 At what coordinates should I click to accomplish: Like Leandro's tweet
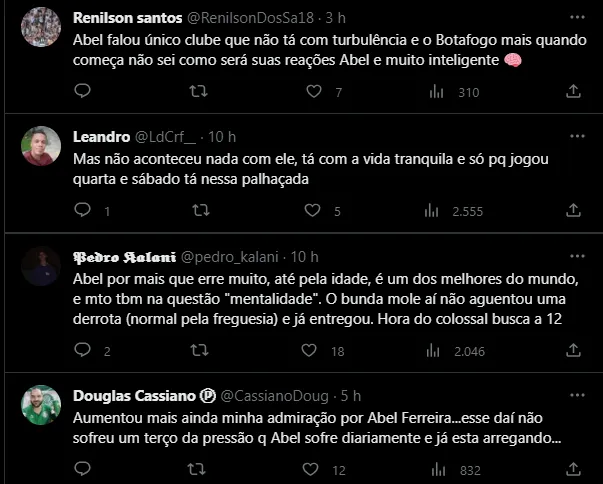click(x=315, y=211)
